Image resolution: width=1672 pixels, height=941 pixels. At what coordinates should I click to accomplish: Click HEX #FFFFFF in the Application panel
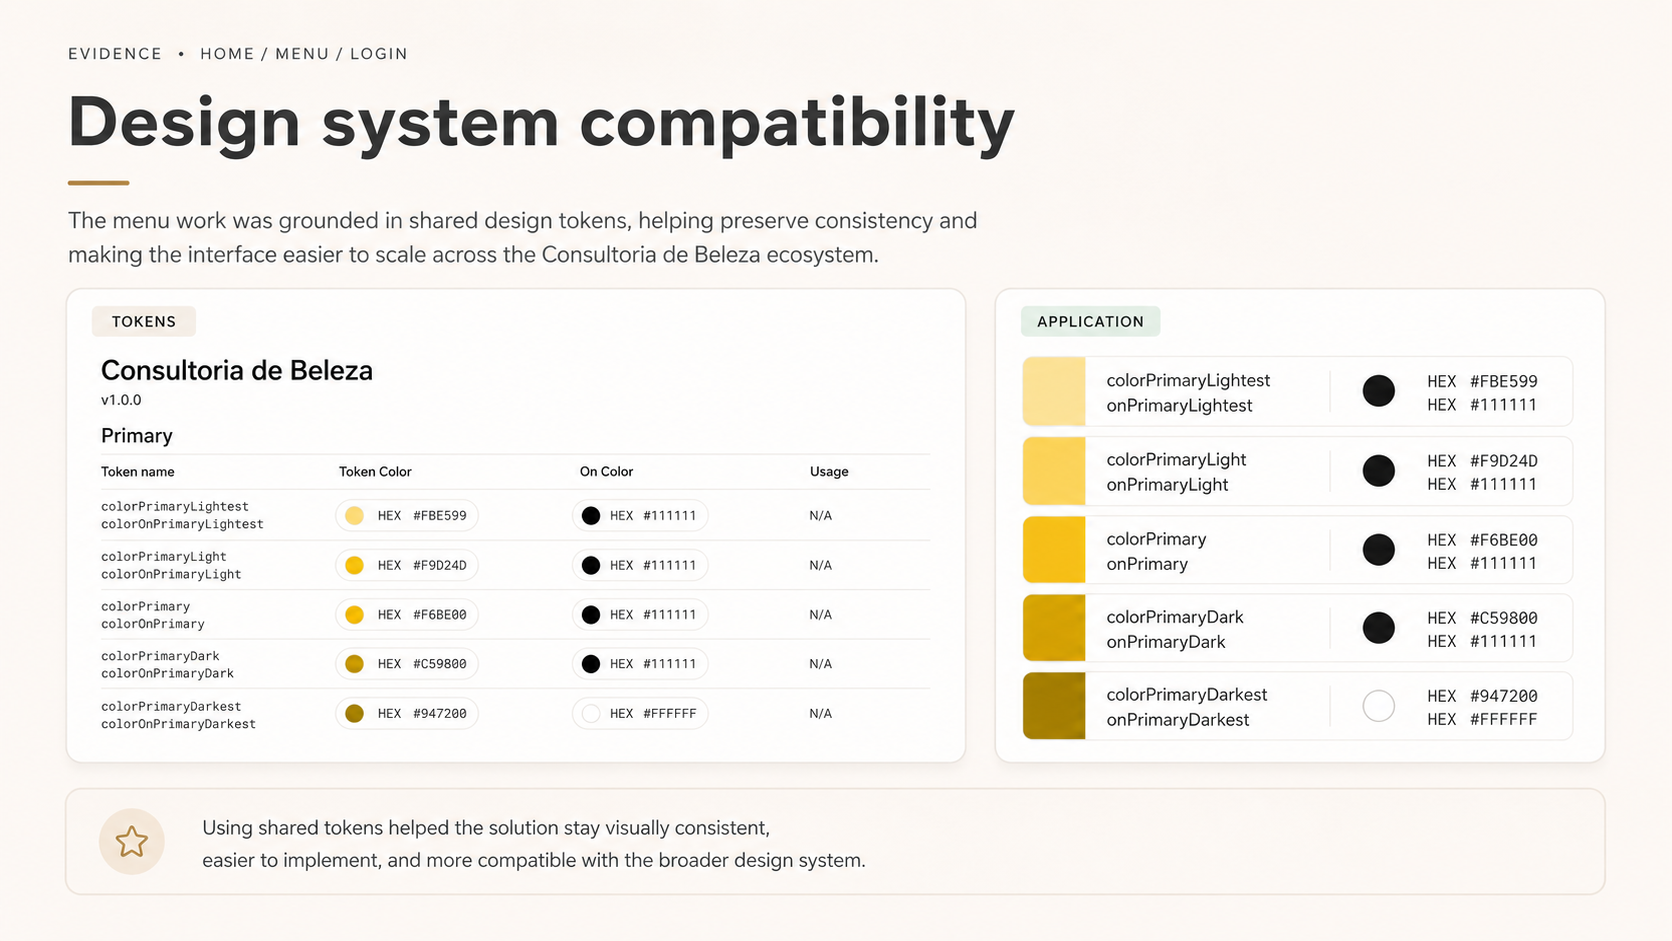click(x=1482, y=720)
